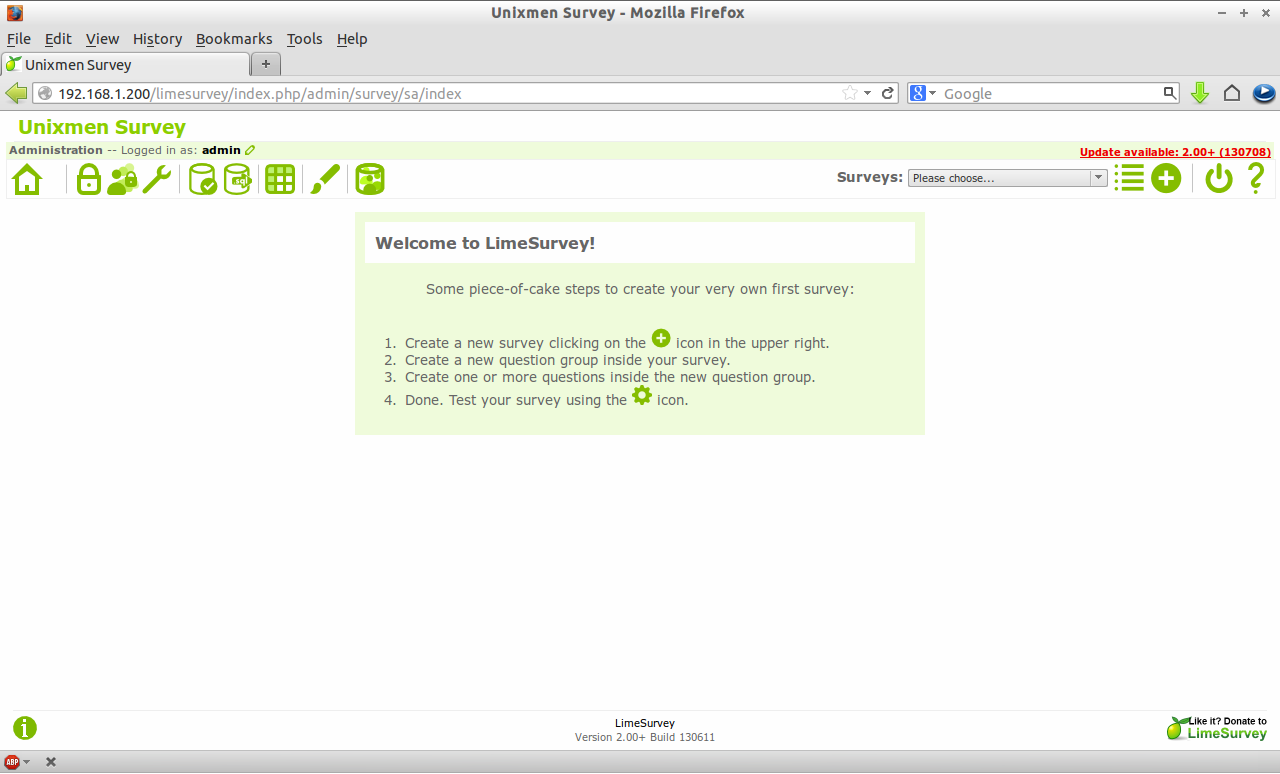Screen dimensions: 1280x774
Task: Click the 'Create one or more questions' step text
Action: (610, 377)
